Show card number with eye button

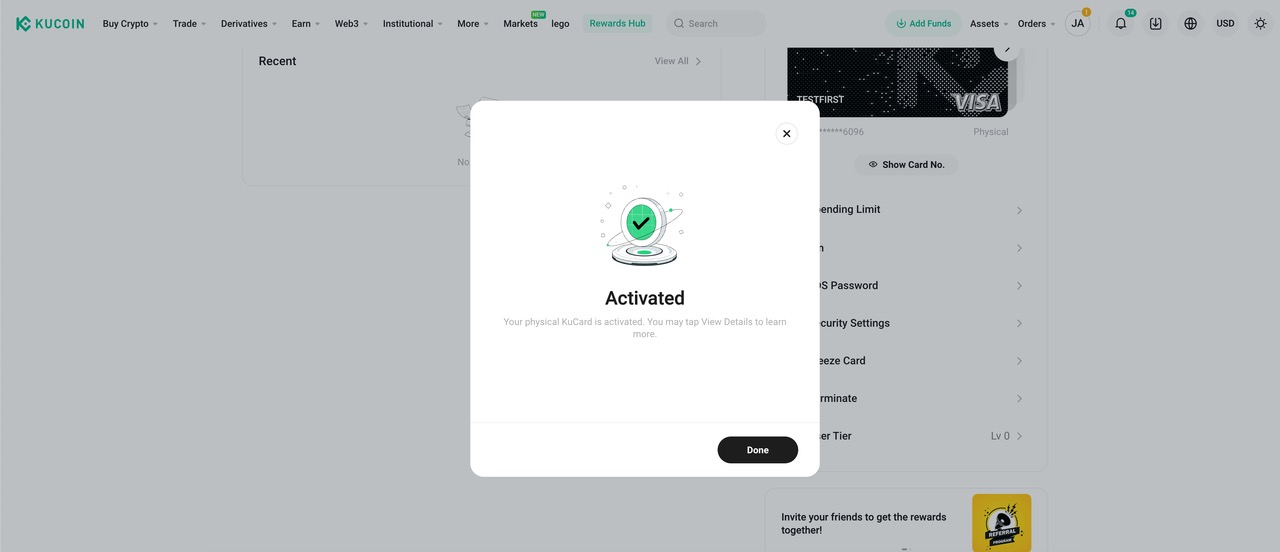pos(906,164)
